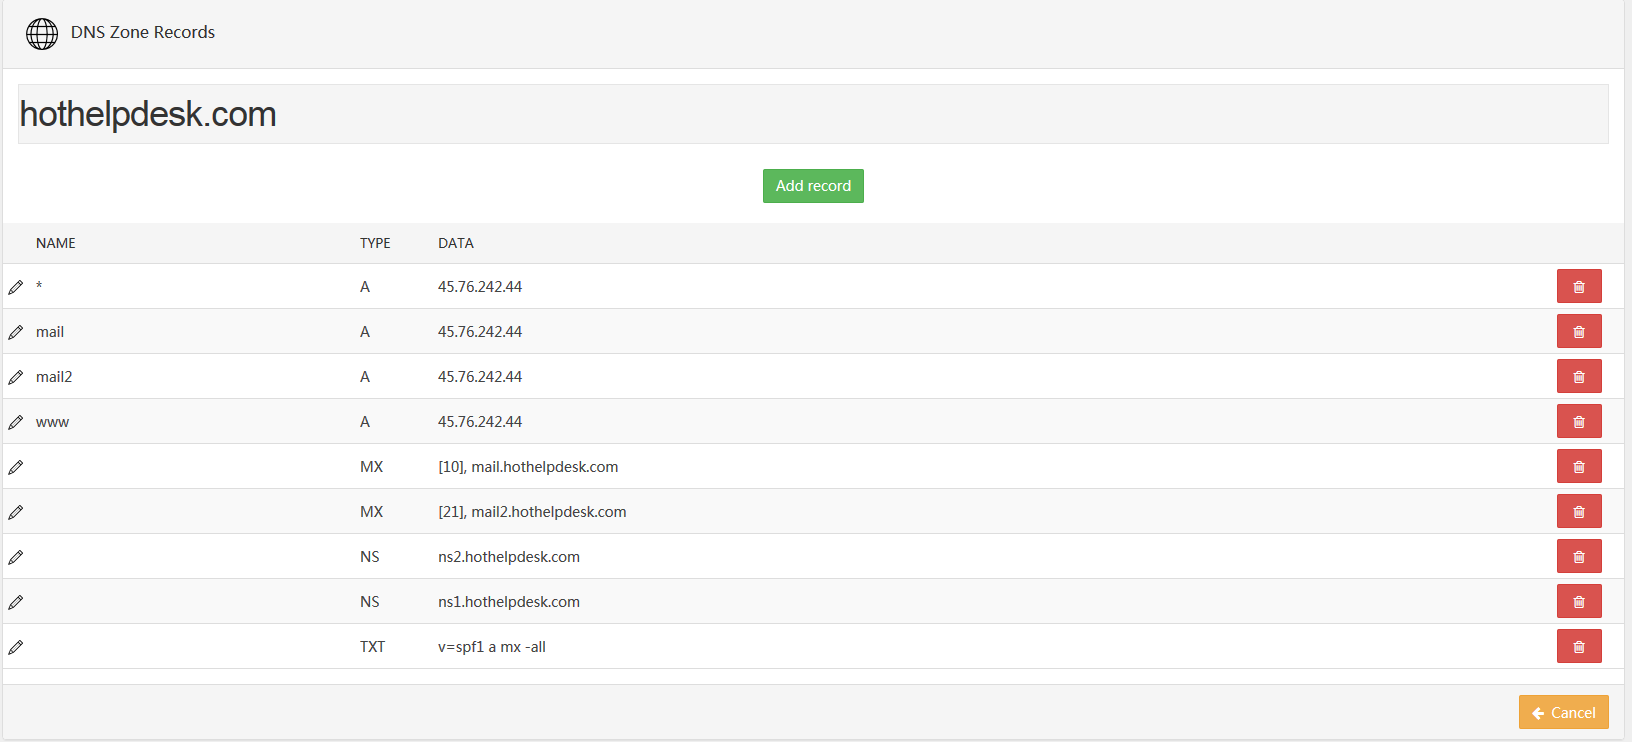Edit the www A record

click(x=16, y=422)
